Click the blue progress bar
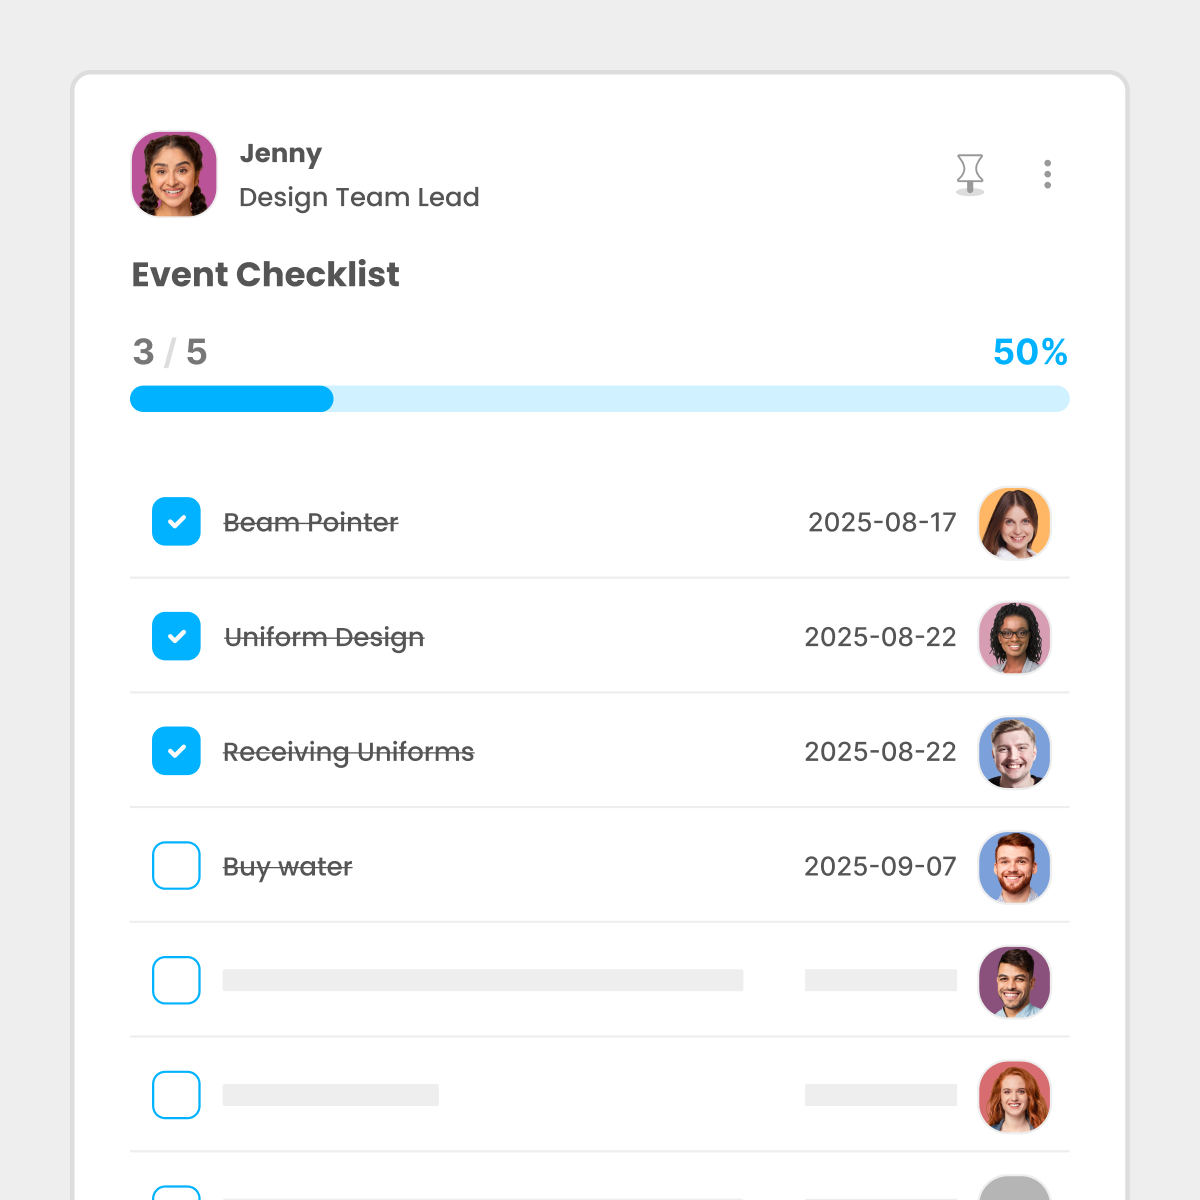Screen dimensions: 1200x1200 [x=230, y=399]
